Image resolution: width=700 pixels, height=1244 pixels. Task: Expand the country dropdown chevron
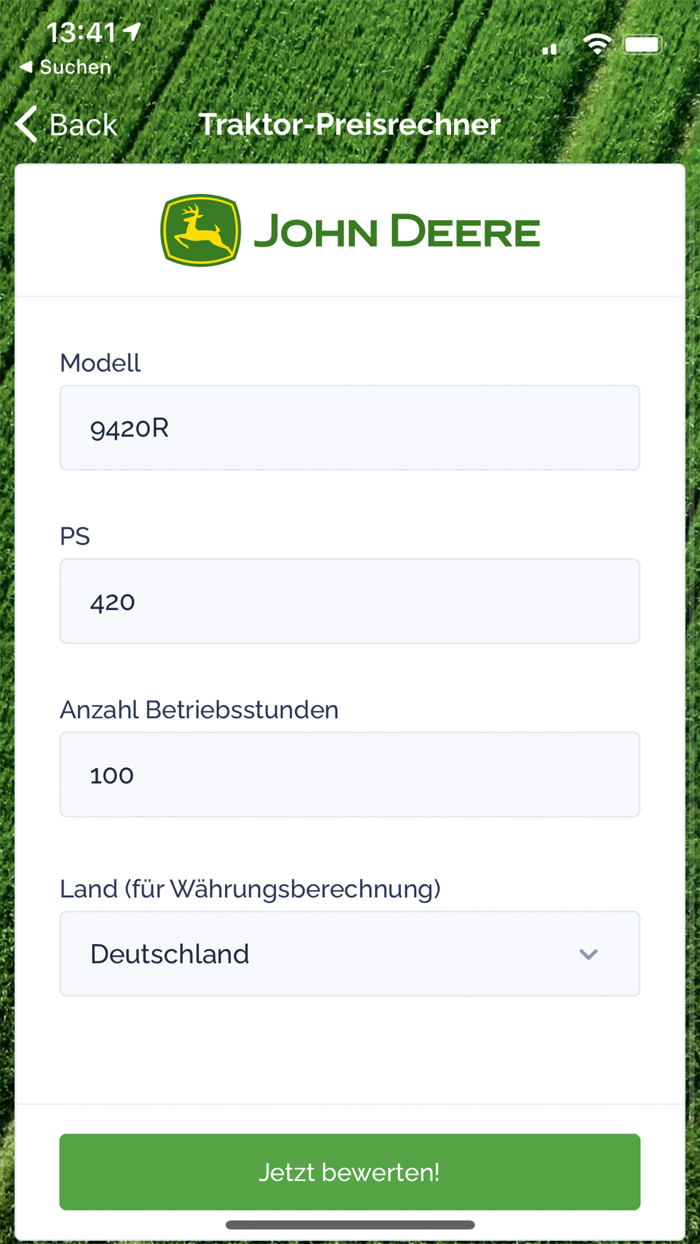pyautogui.click(x=588, y=954)
